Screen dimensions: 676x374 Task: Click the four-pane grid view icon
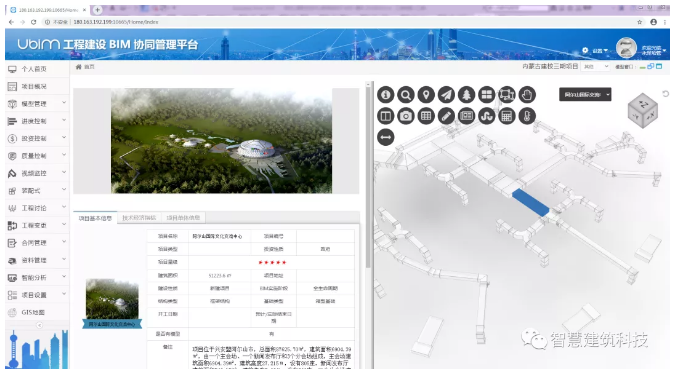487,95
